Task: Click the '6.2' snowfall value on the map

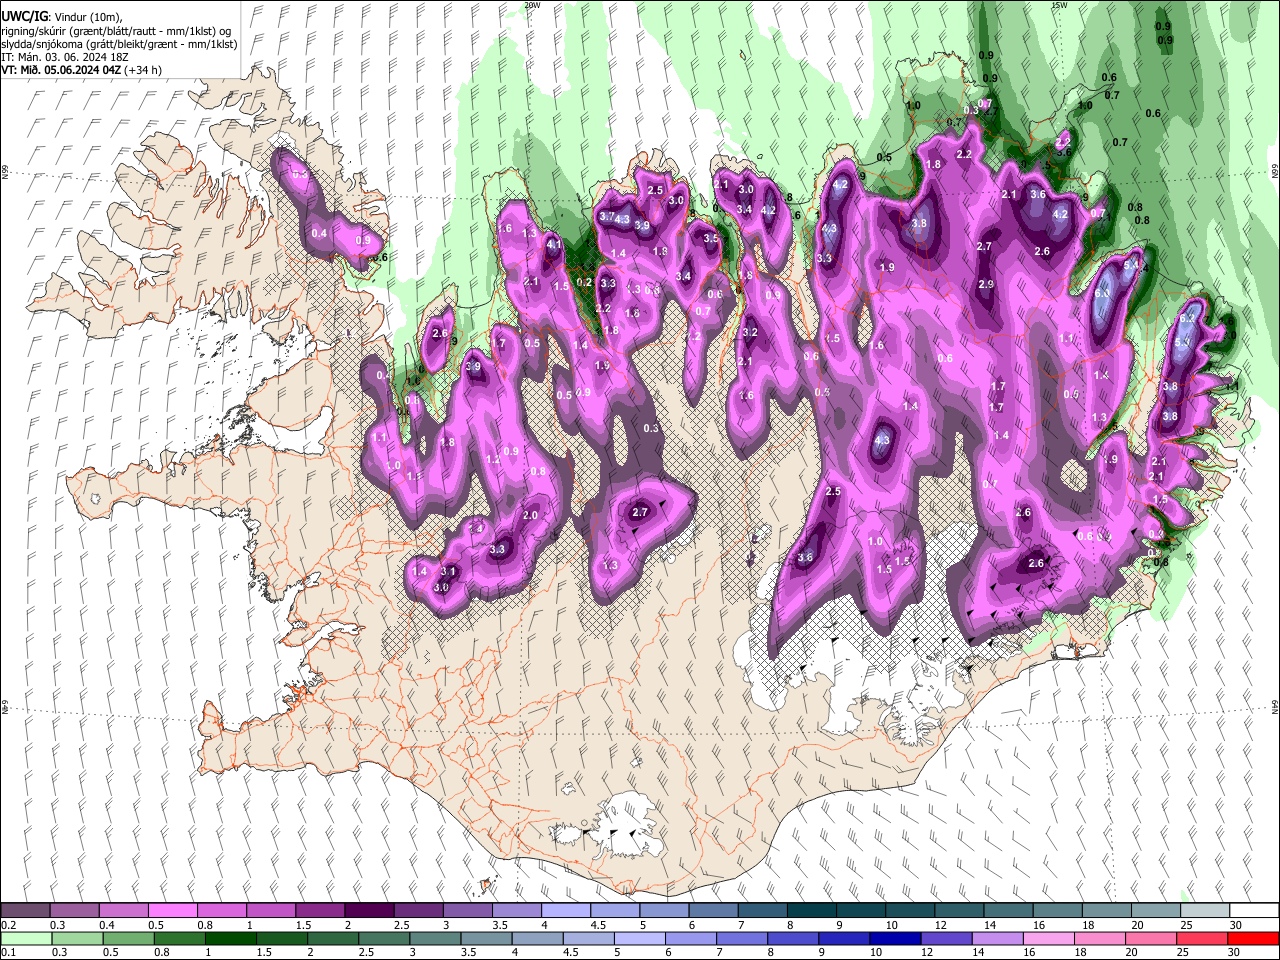Action: coord(1188,318)
